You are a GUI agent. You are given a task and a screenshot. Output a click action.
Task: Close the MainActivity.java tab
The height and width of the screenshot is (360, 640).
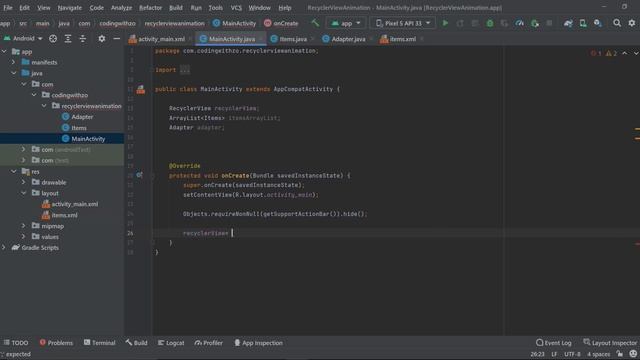pyautogui.click(x=261, y=39)
